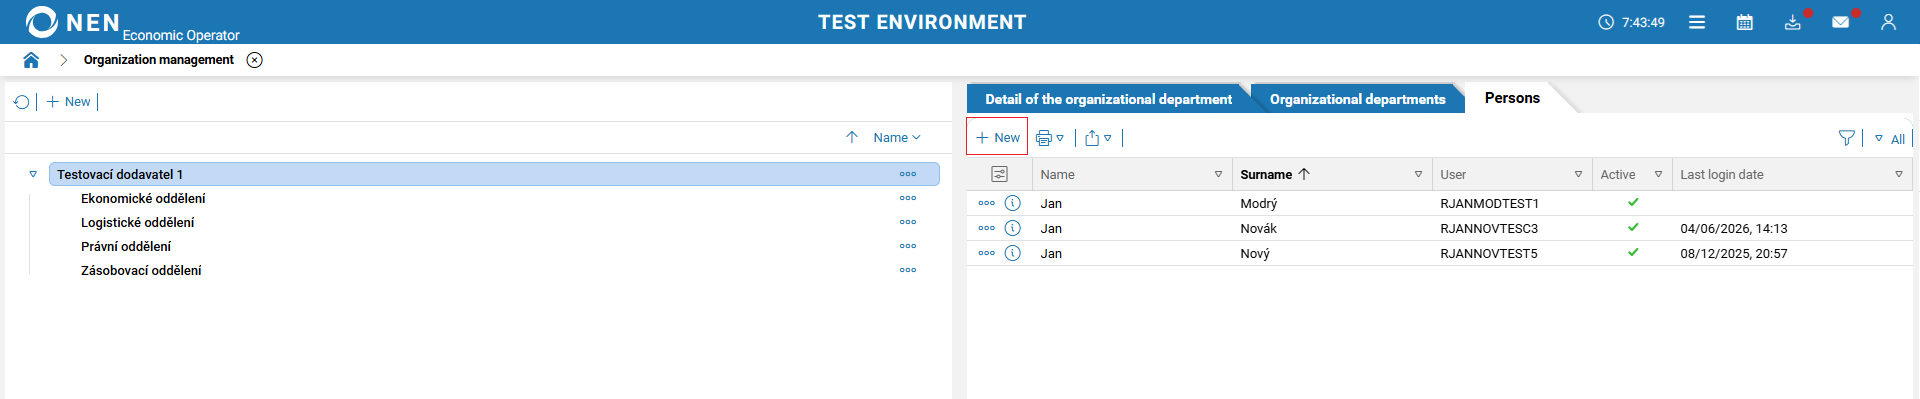Open row actions menu for Modrý
Screen dimensions: 1920x399
tap(987, 203)
